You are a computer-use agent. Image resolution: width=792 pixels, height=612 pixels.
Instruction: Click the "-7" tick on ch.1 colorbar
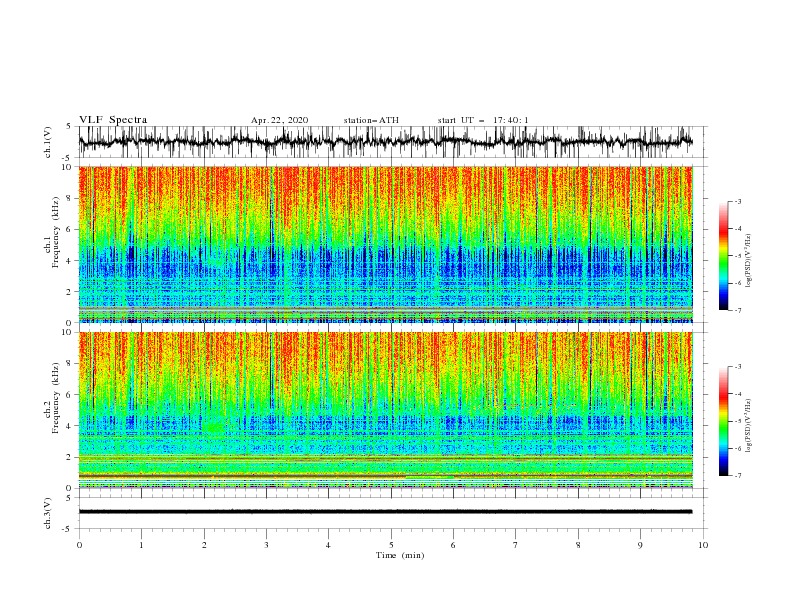pos(738,310)
